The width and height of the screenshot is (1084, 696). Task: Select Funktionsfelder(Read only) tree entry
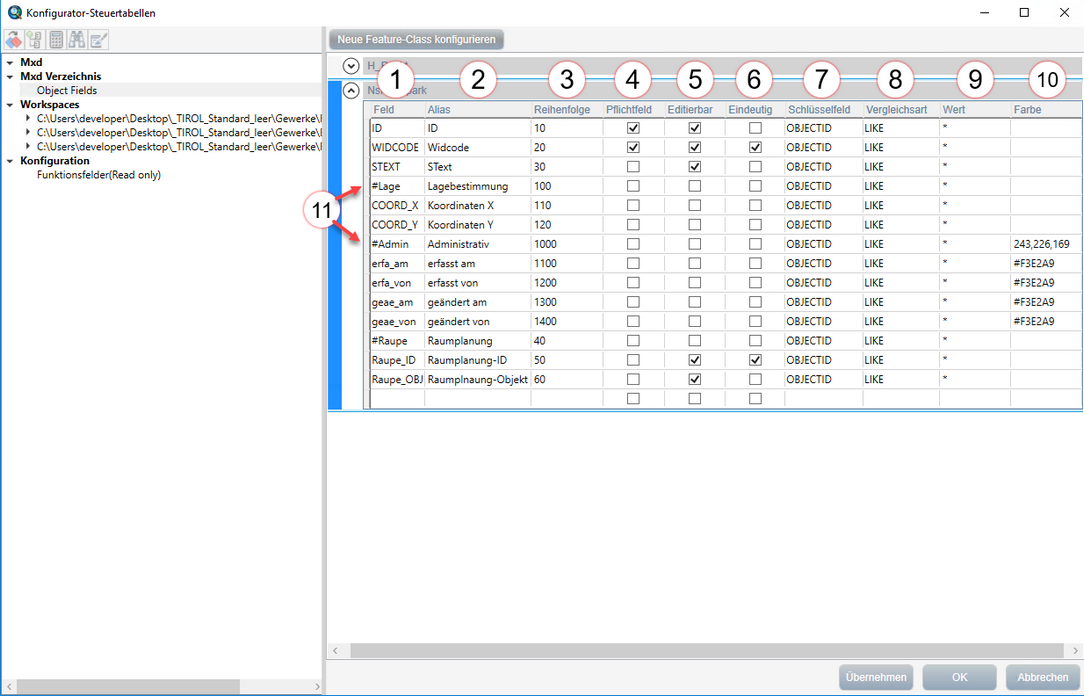coord(99,175)
